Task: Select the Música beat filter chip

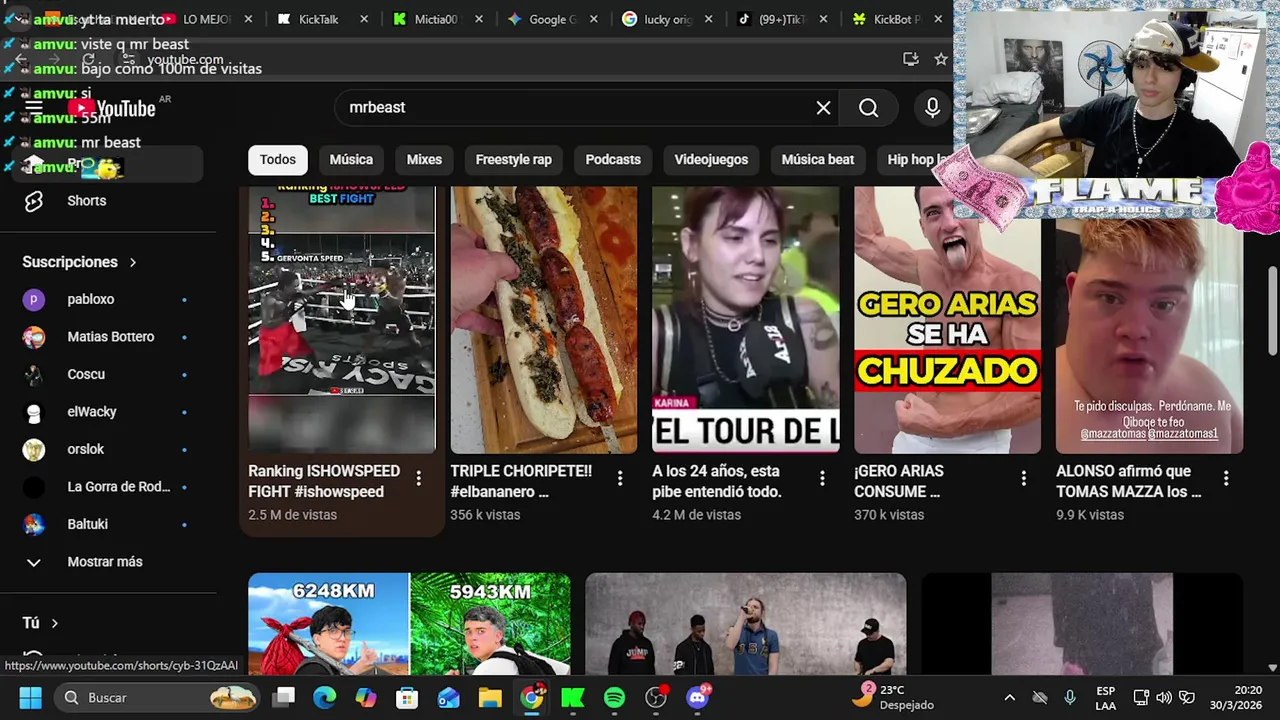Action: [x=818, y=160]
